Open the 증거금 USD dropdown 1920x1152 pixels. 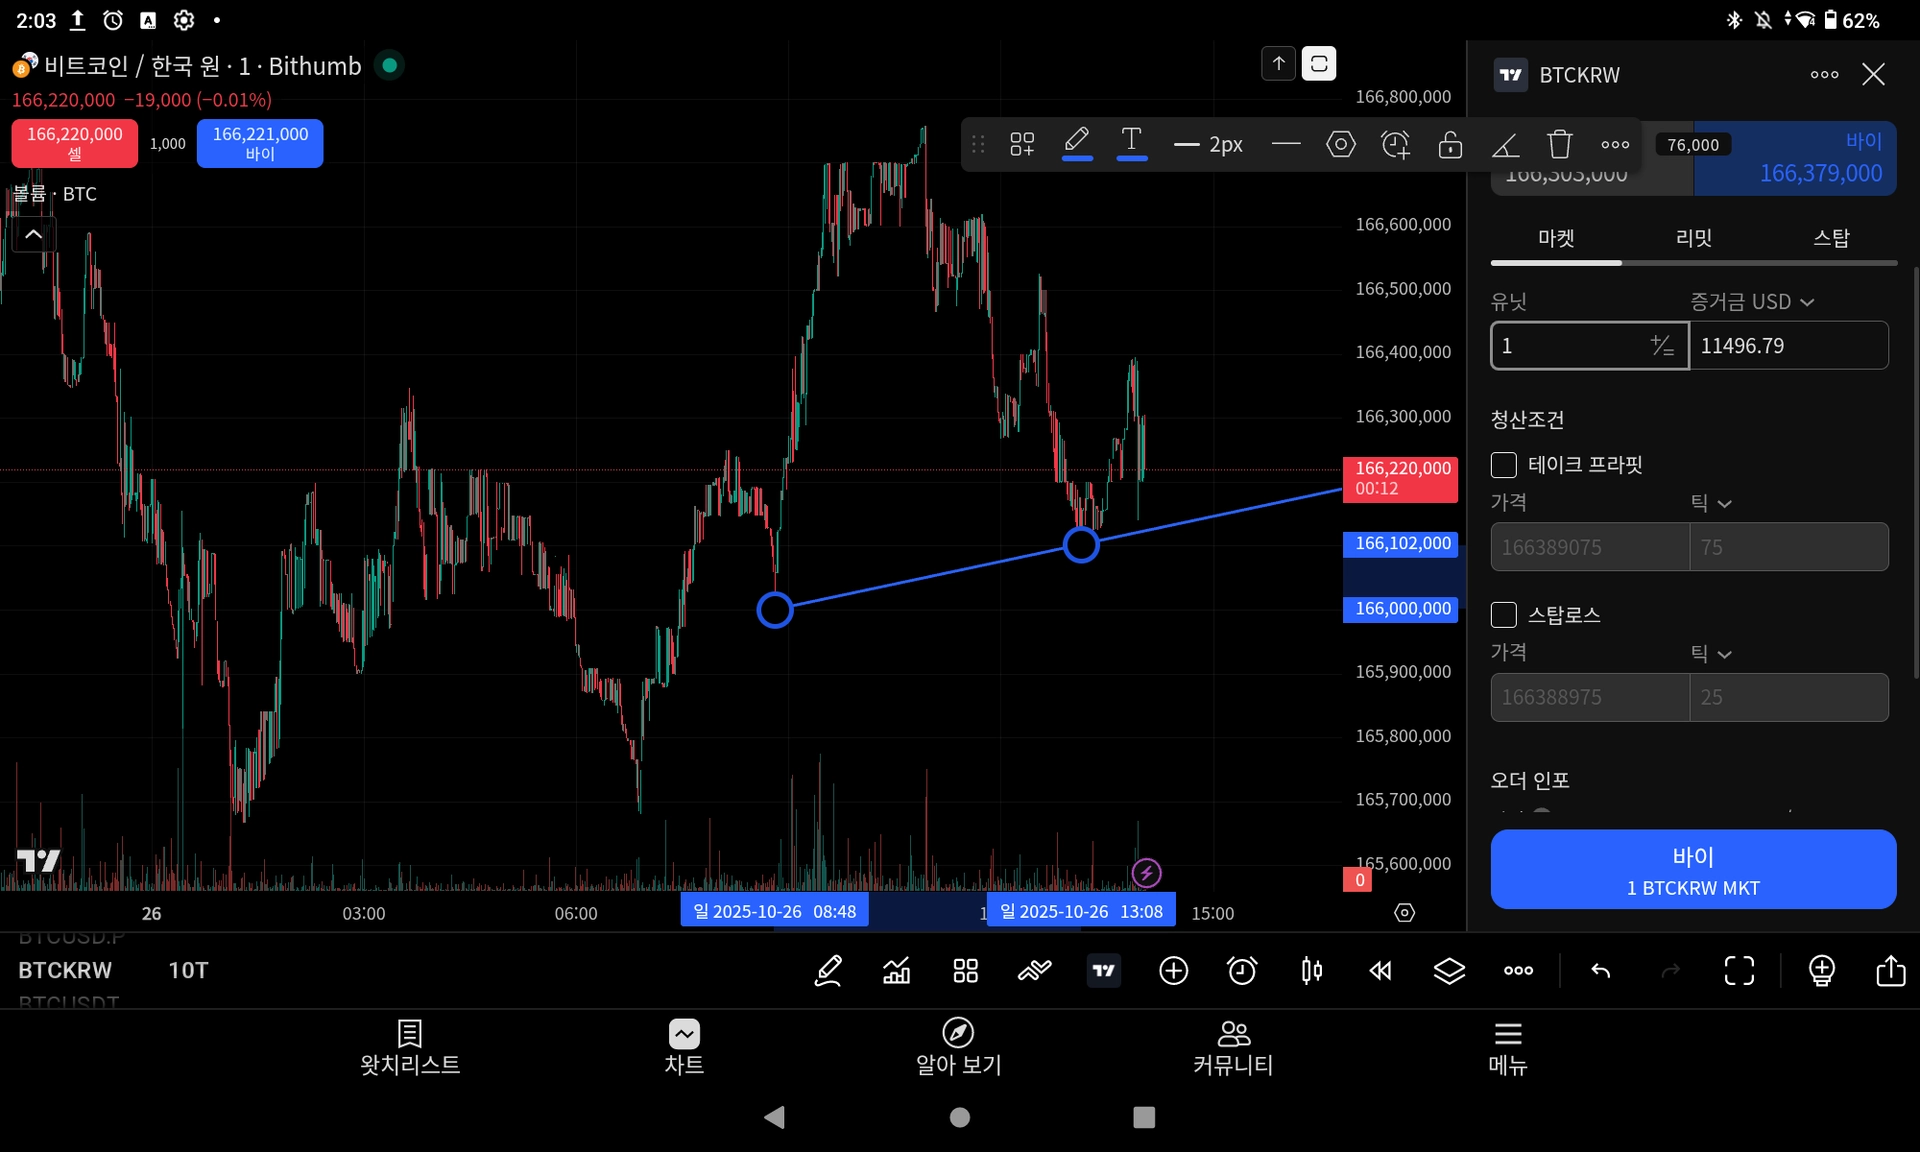[x=1752, y=302]
